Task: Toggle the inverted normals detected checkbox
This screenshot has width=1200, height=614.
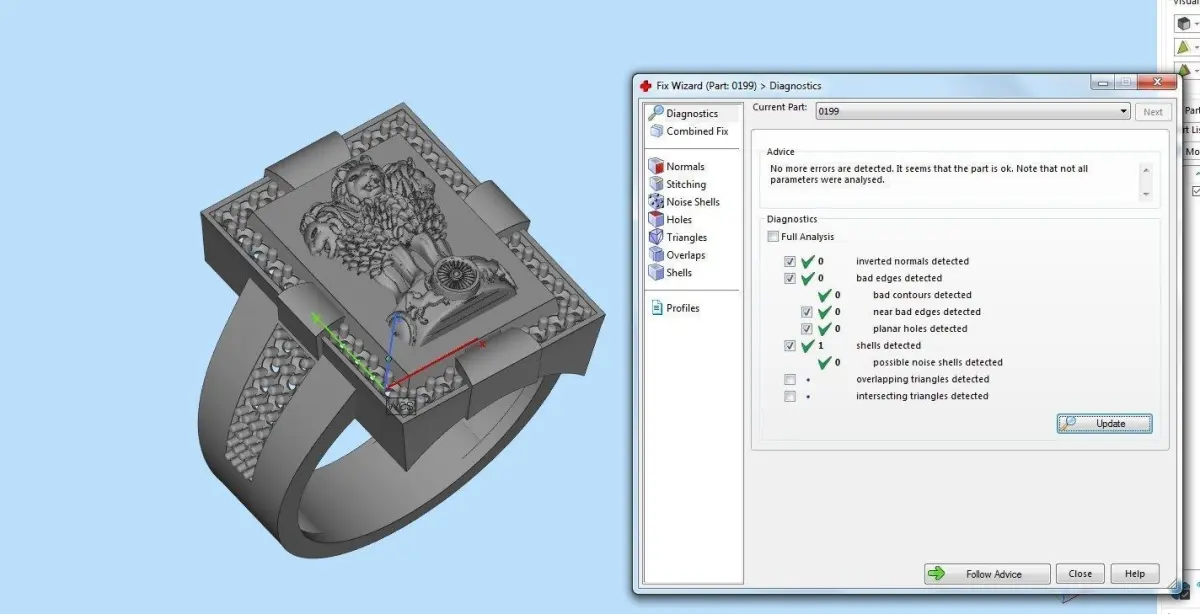Action: coord(790,261)
